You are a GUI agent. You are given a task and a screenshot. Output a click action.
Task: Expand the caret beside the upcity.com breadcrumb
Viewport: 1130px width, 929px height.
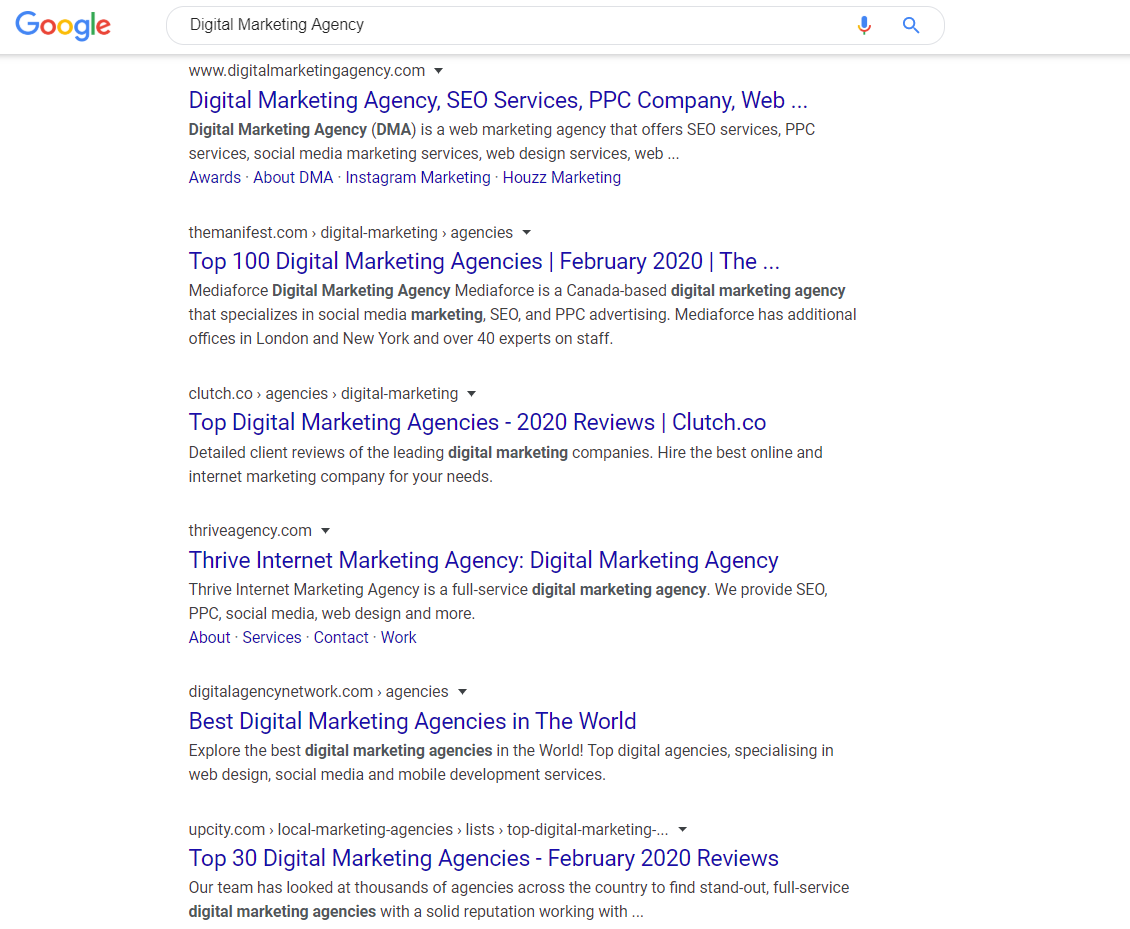(682, 829)
